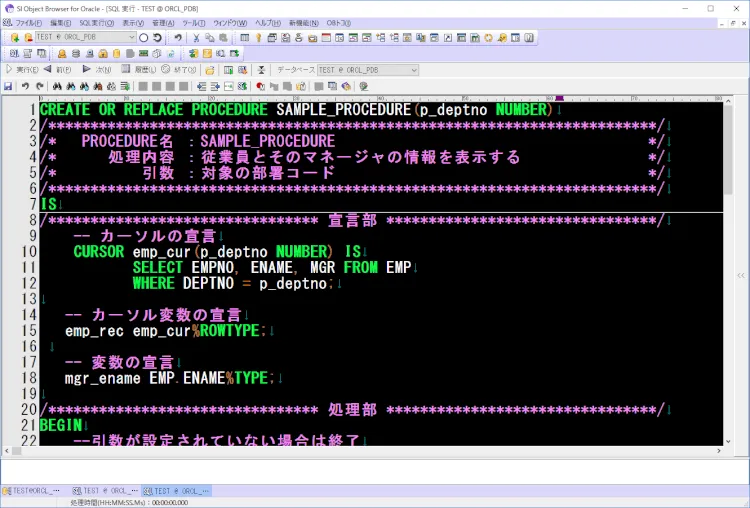Click the first binoculars find icon
Viewport: 750px width, 508px height.
tap(57, 87)
